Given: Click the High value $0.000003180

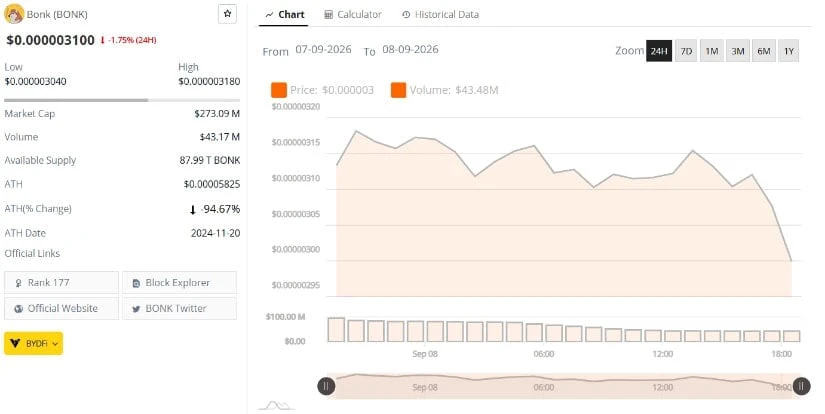Looking at the screenshot, I should [x=209, y=82].
